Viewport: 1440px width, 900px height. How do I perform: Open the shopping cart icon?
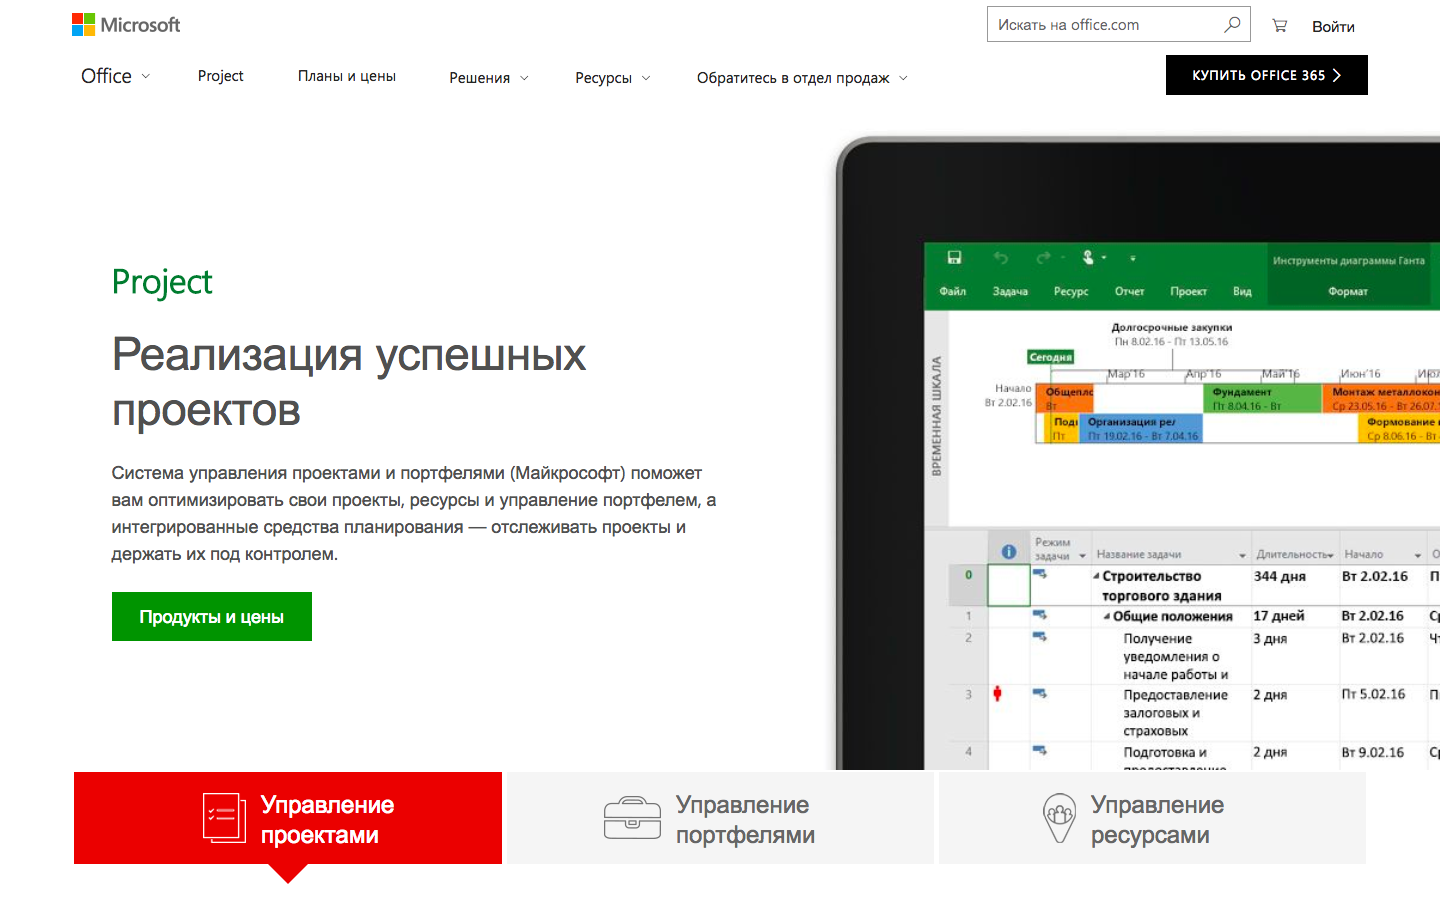[x=1280, y=24]
